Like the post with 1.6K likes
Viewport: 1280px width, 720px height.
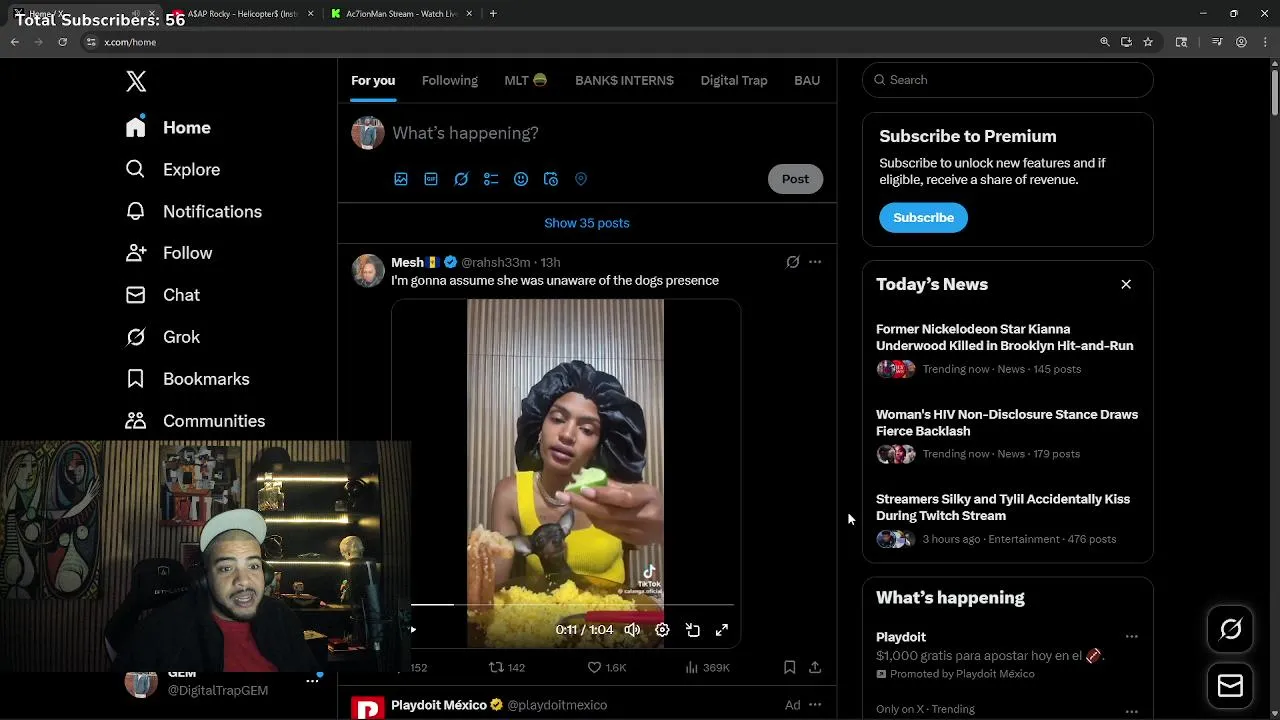coord(607,667)
